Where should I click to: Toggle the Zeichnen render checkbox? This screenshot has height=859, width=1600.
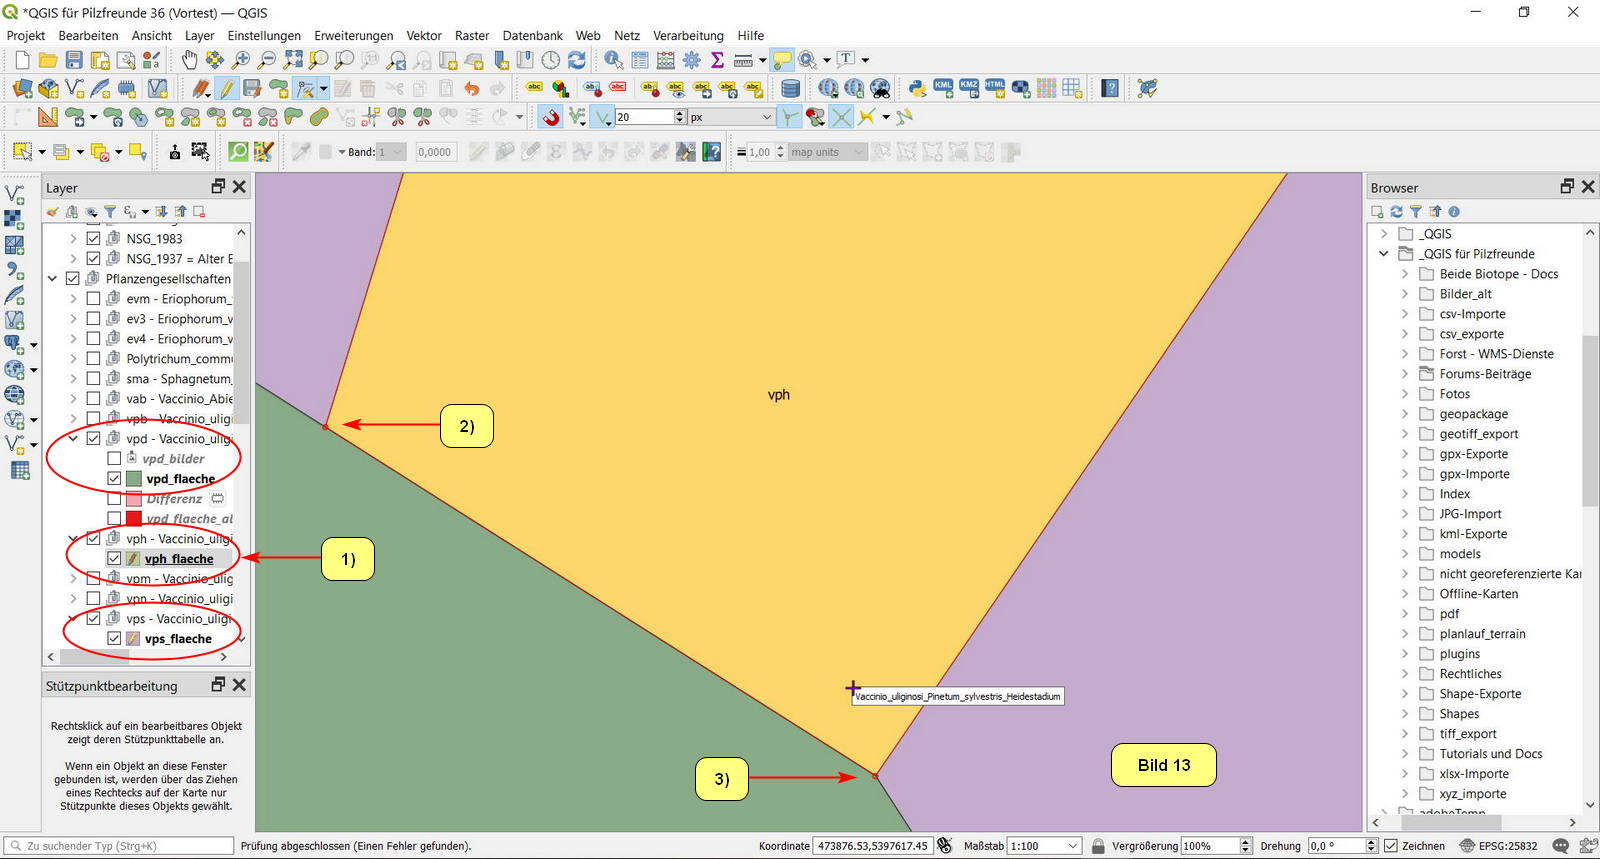pyautogui.click(x=1391, y=846)
